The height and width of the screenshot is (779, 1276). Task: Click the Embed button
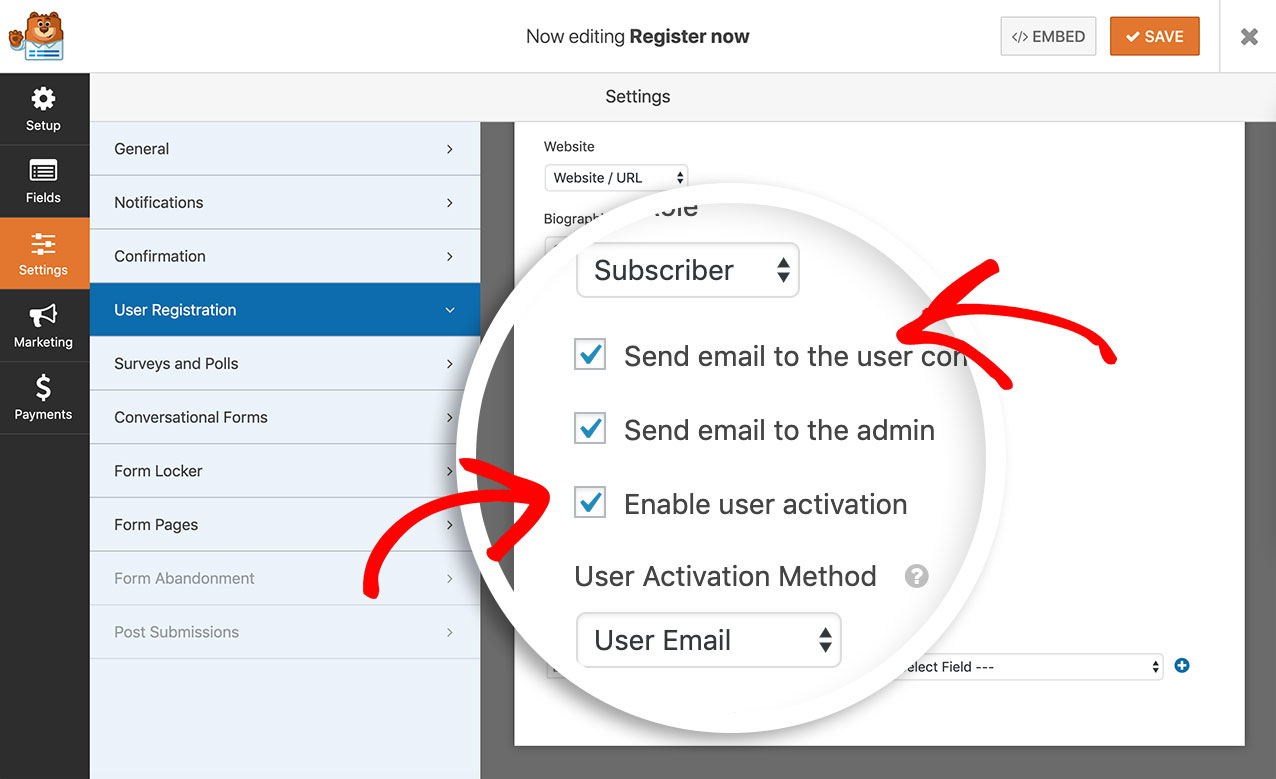1048,36
